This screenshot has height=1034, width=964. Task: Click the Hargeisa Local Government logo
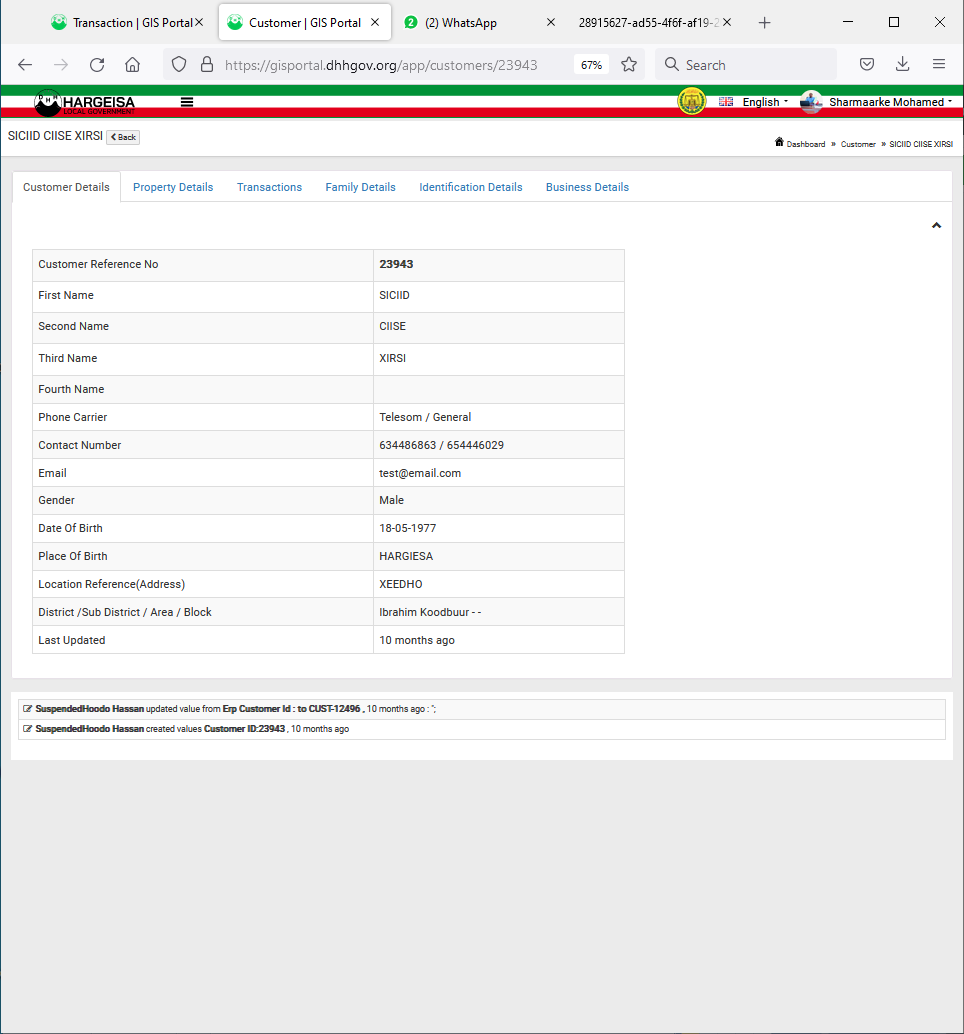click(84, 103)
